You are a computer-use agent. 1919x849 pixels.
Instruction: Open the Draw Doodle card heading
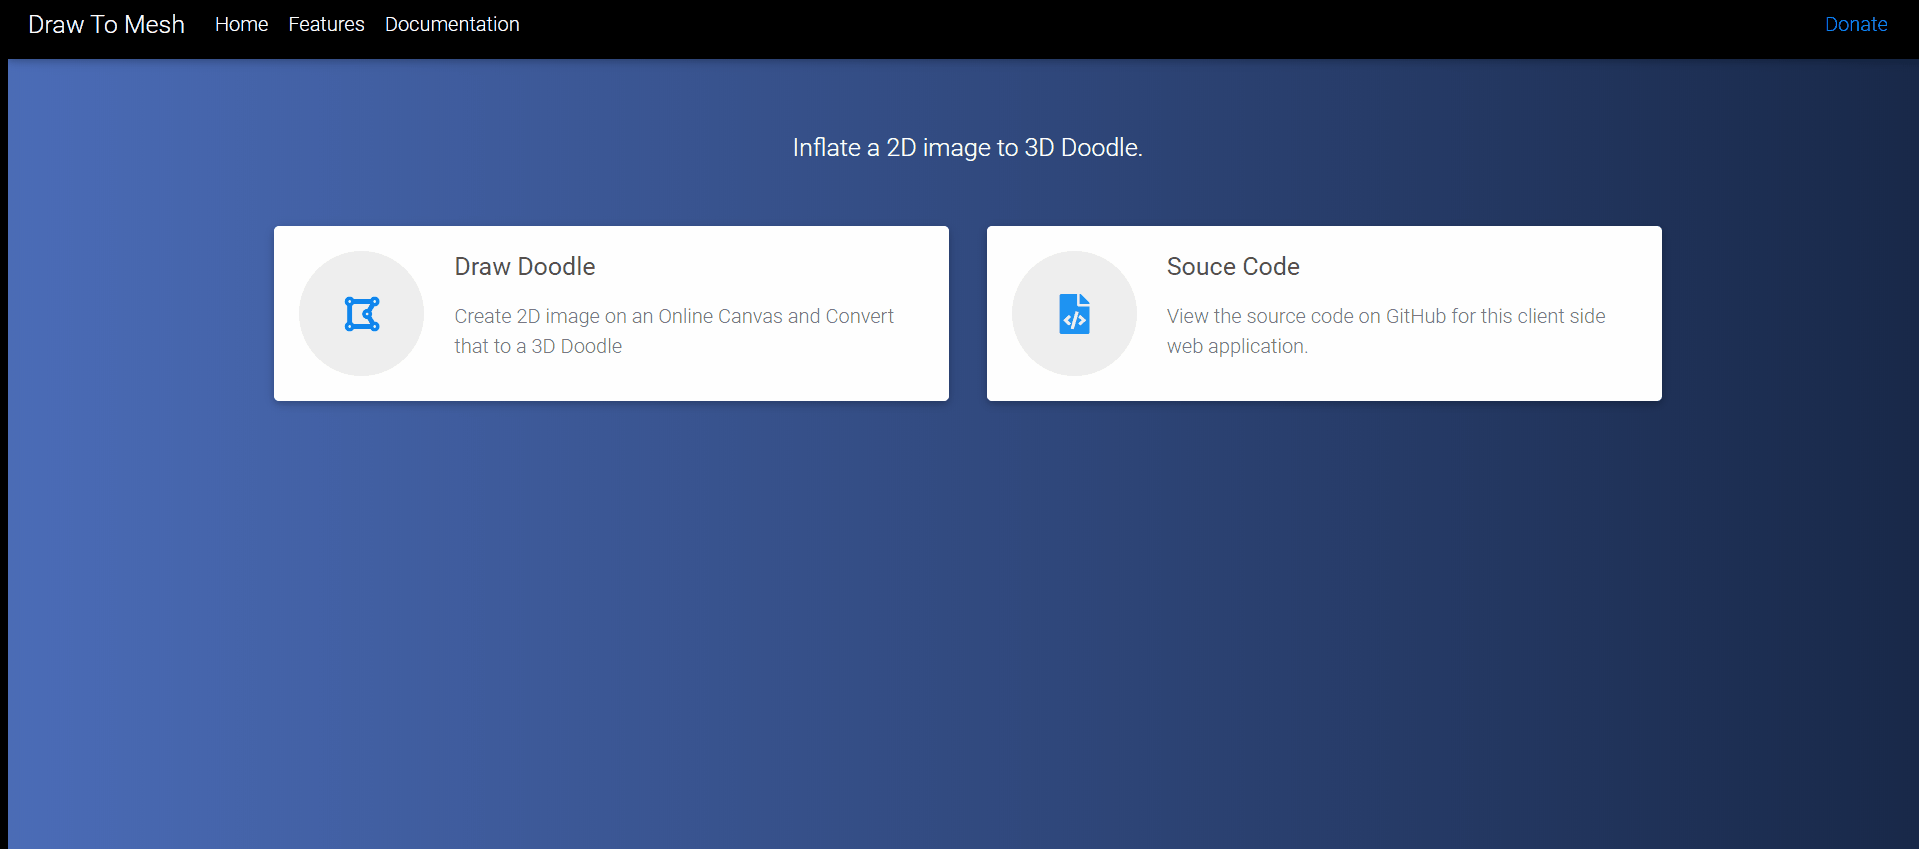point(525,266)
